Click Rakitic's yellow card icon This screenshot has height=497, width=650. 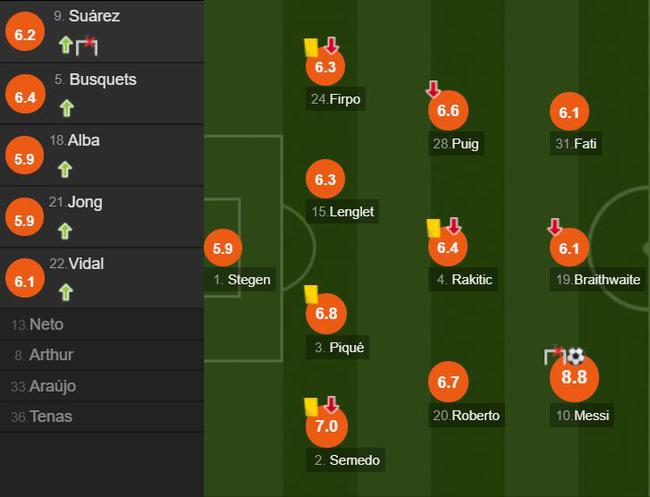(434, 228)
